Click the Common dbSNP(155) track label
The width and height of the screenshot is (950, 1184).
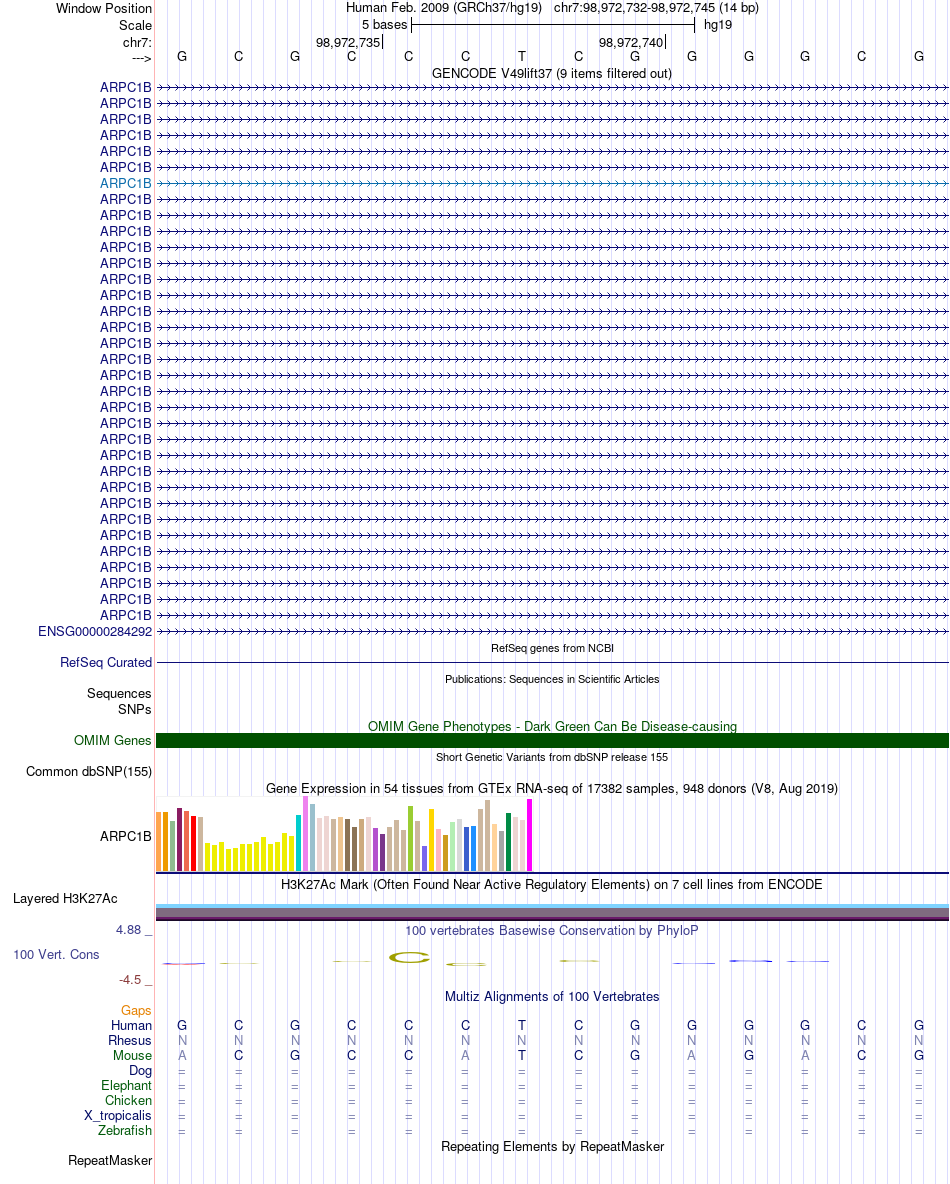[89, 772]
